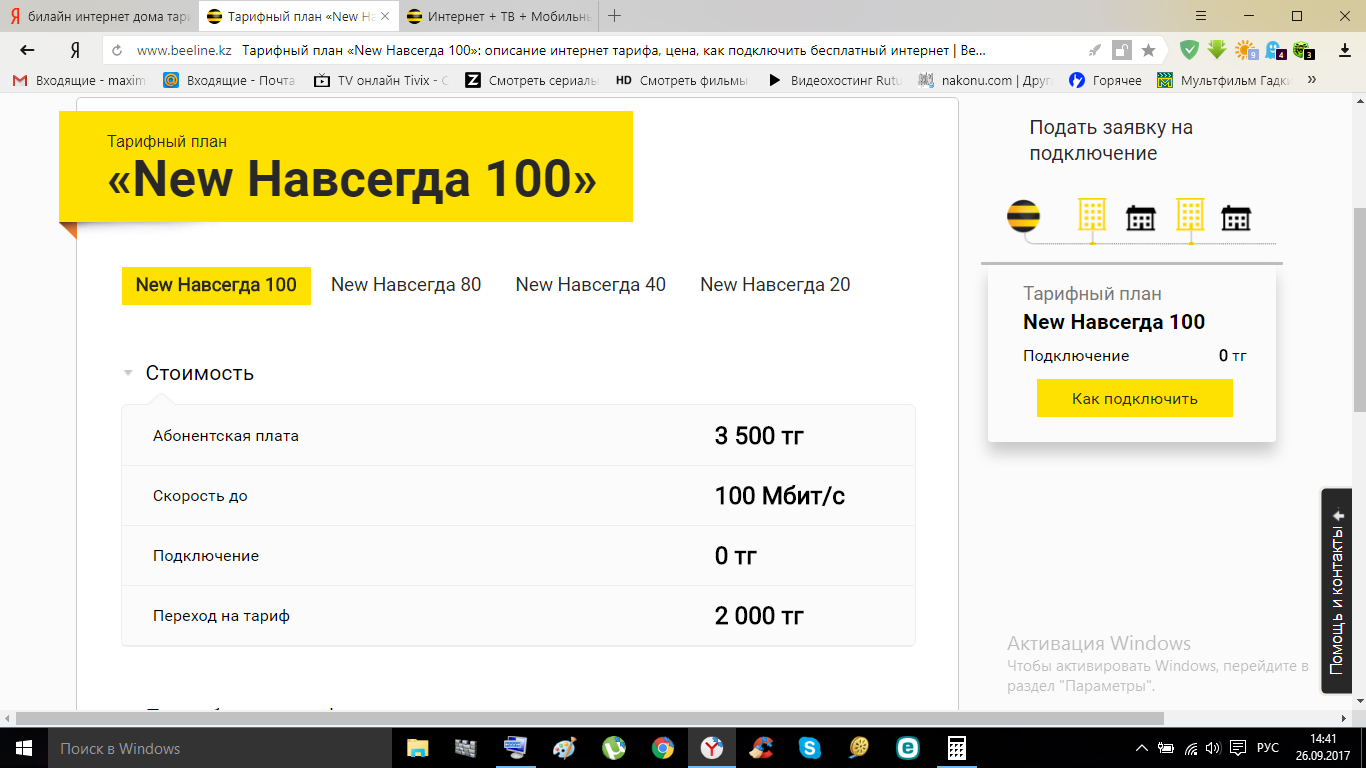This screenshot has height=768, width=1366.
Task: Open the Paint palette app on taskbar
Action: point(564,748)
